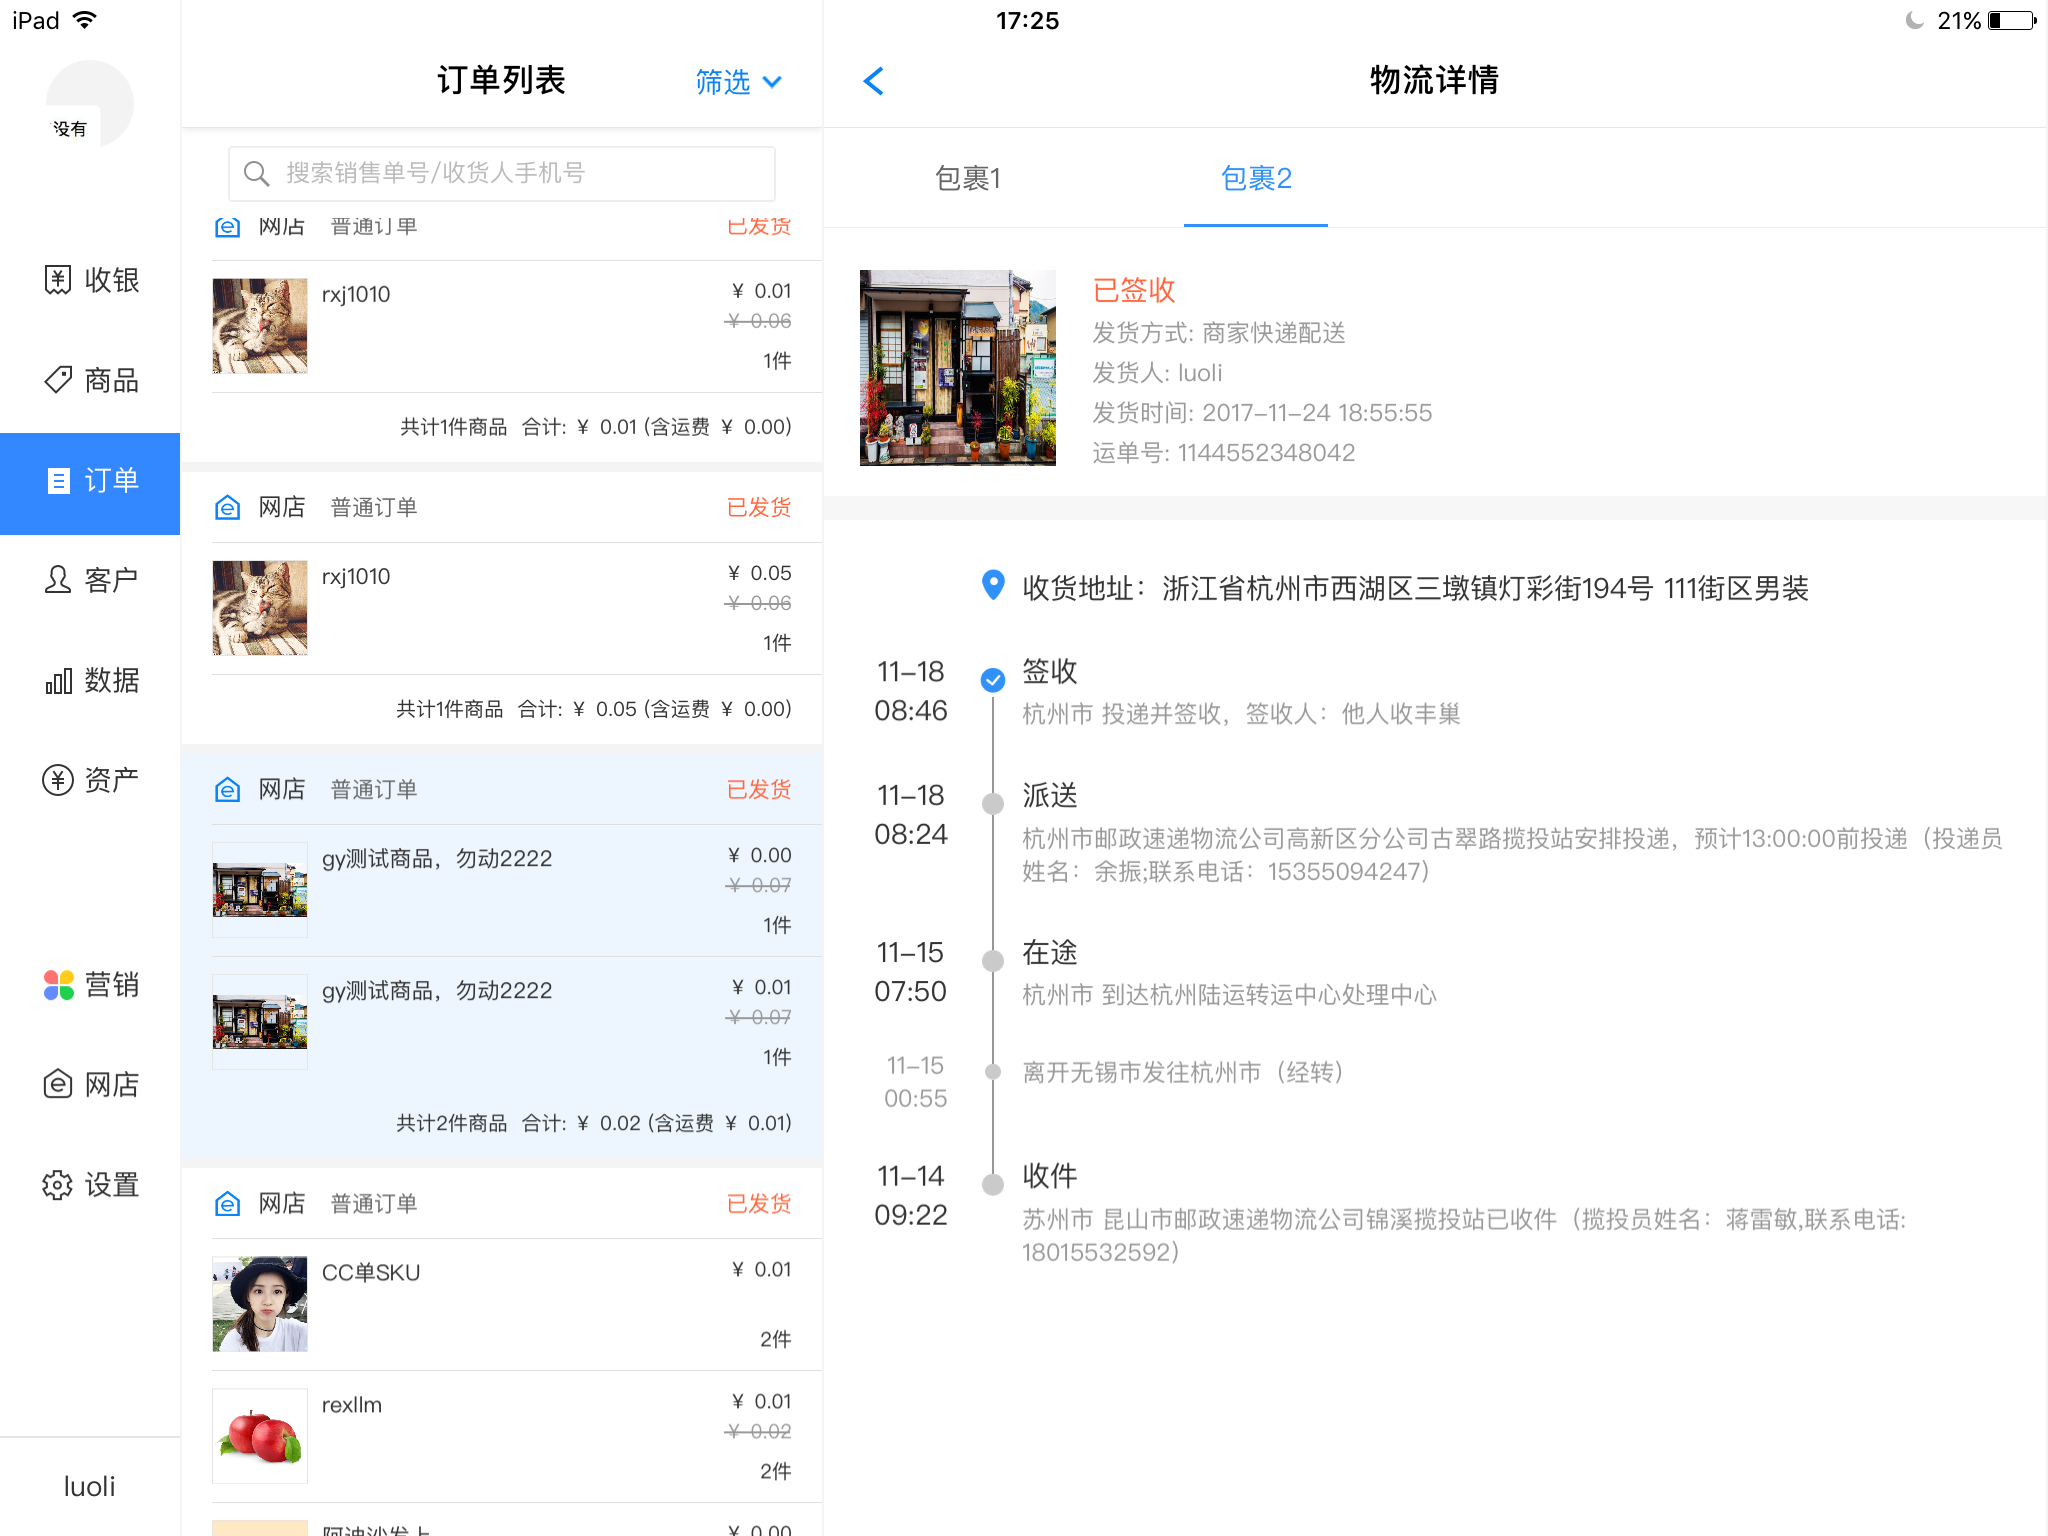Screen dimensions: 2048x1536
Task: Tap the 运单号: 1144552348042 text
Action: (x=1223, y=453)
